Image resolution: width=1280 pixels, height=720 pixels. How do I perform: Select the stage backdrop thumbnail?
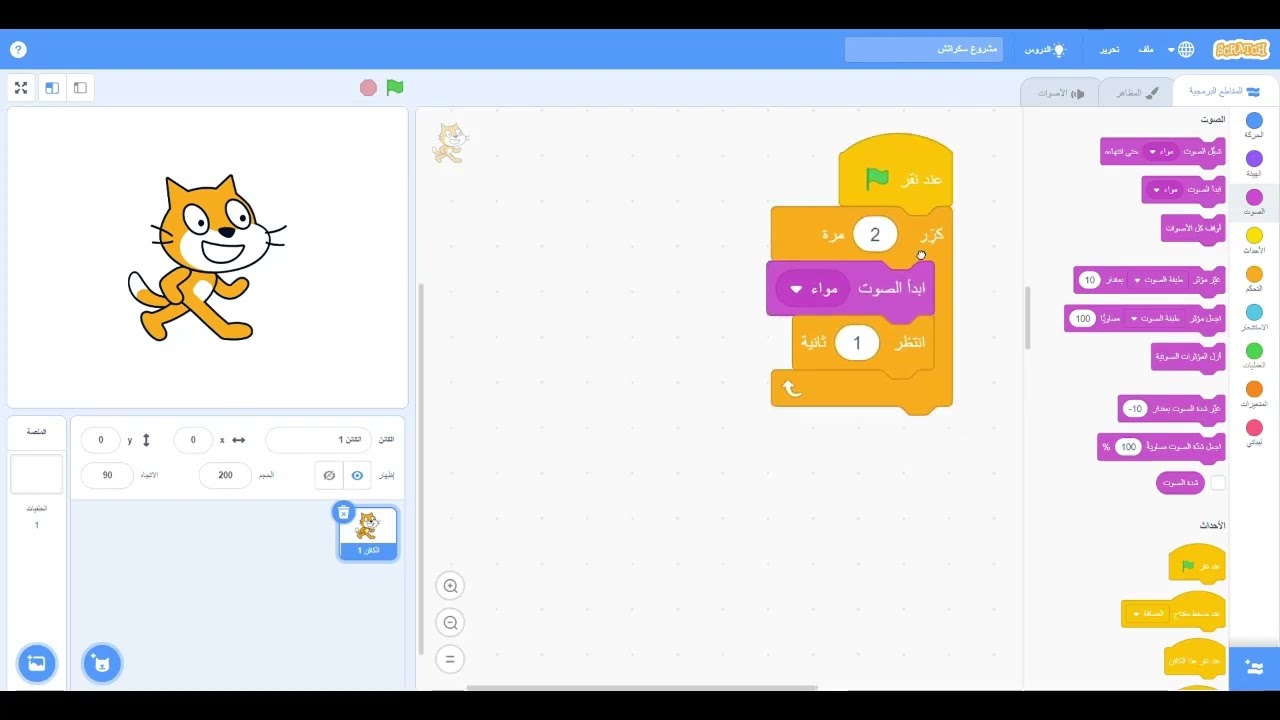click(36, 474)
